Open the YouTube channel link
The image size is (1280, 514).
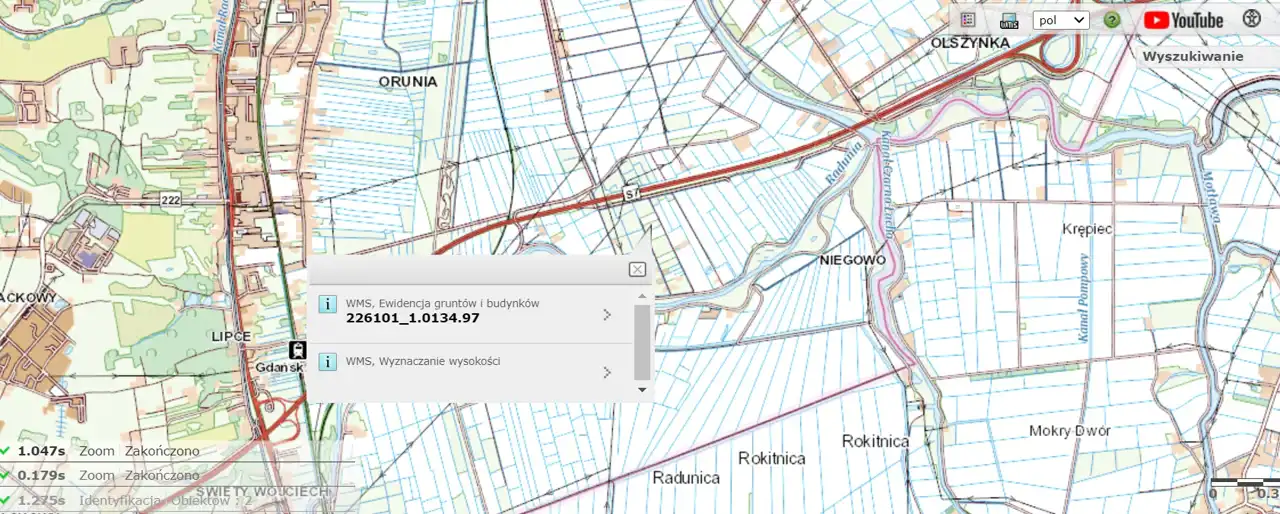pyautogui.click(x=1184, y=20)
